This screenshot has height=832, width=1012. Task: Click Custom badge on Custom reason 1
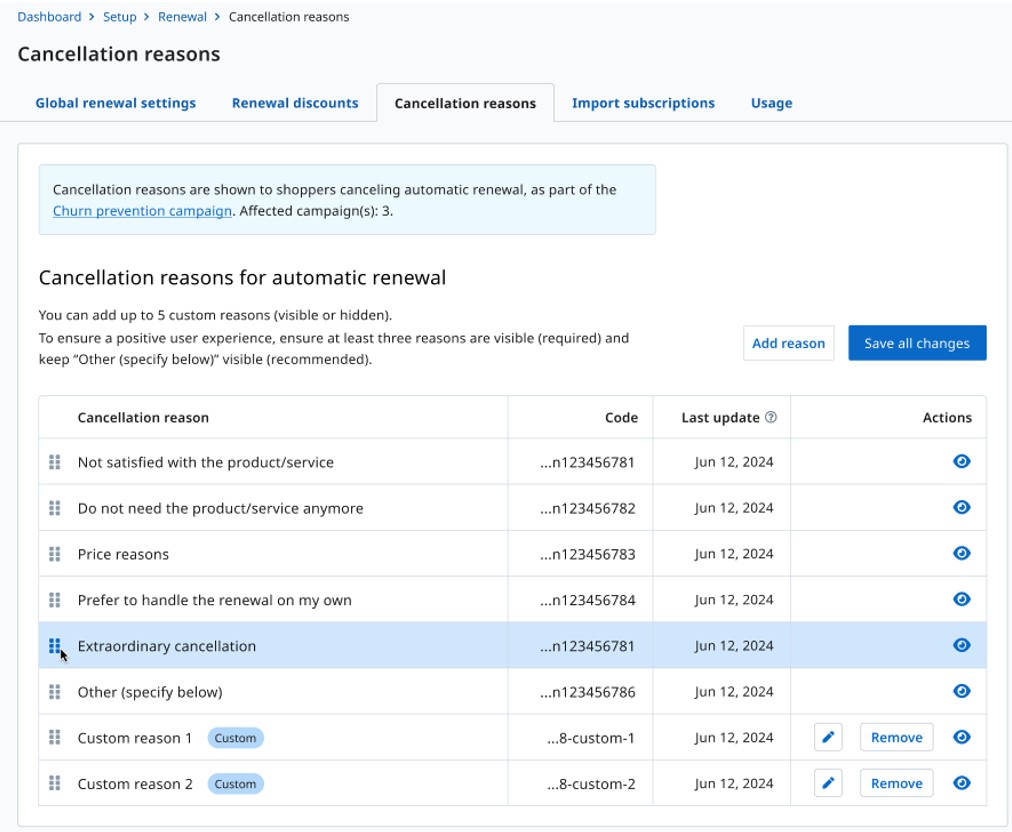point(235,738)
